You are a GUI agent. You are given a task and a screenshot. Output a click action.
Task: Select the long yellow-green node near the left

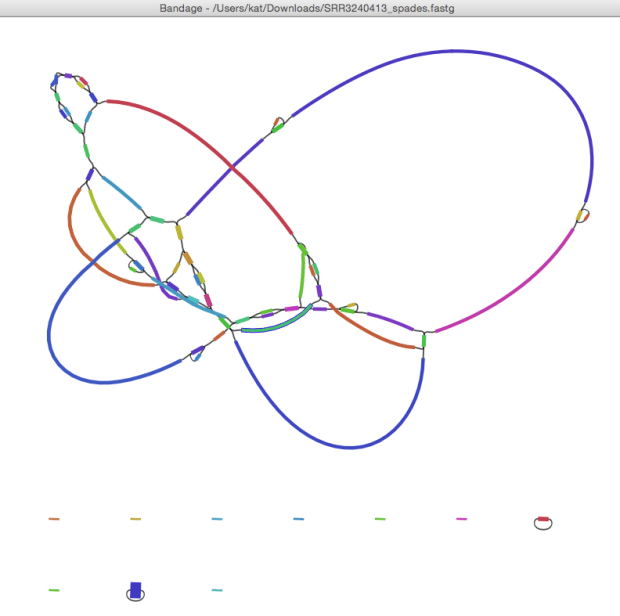click(x=105, y=221)
